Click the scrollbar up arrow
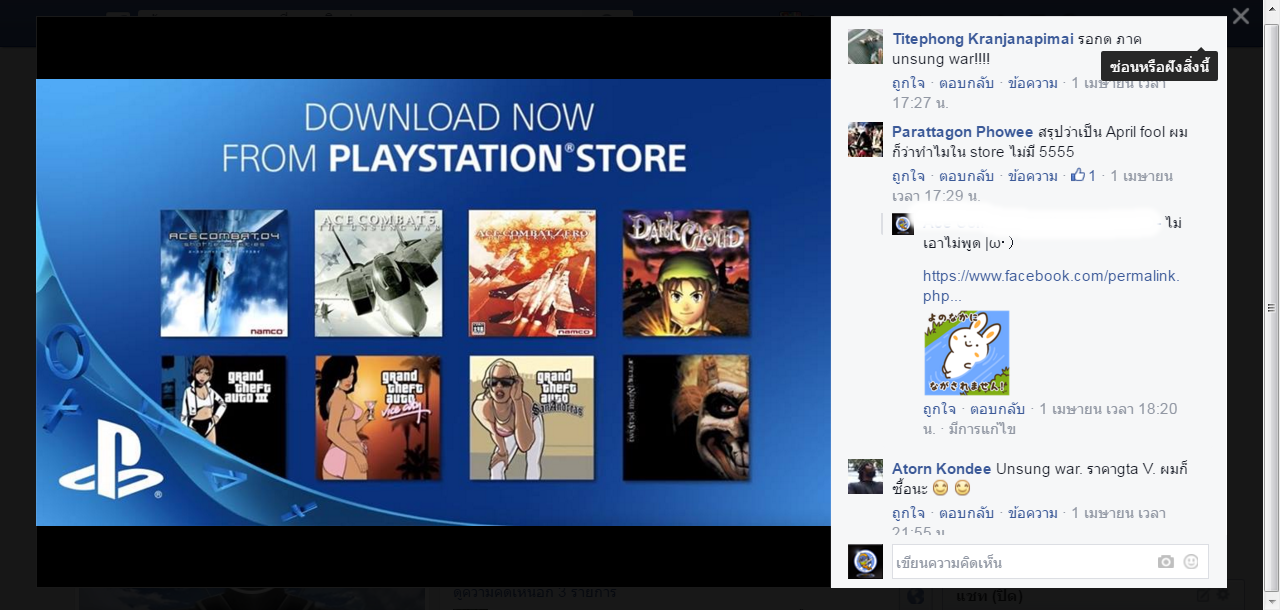 tap(1272, 8)
